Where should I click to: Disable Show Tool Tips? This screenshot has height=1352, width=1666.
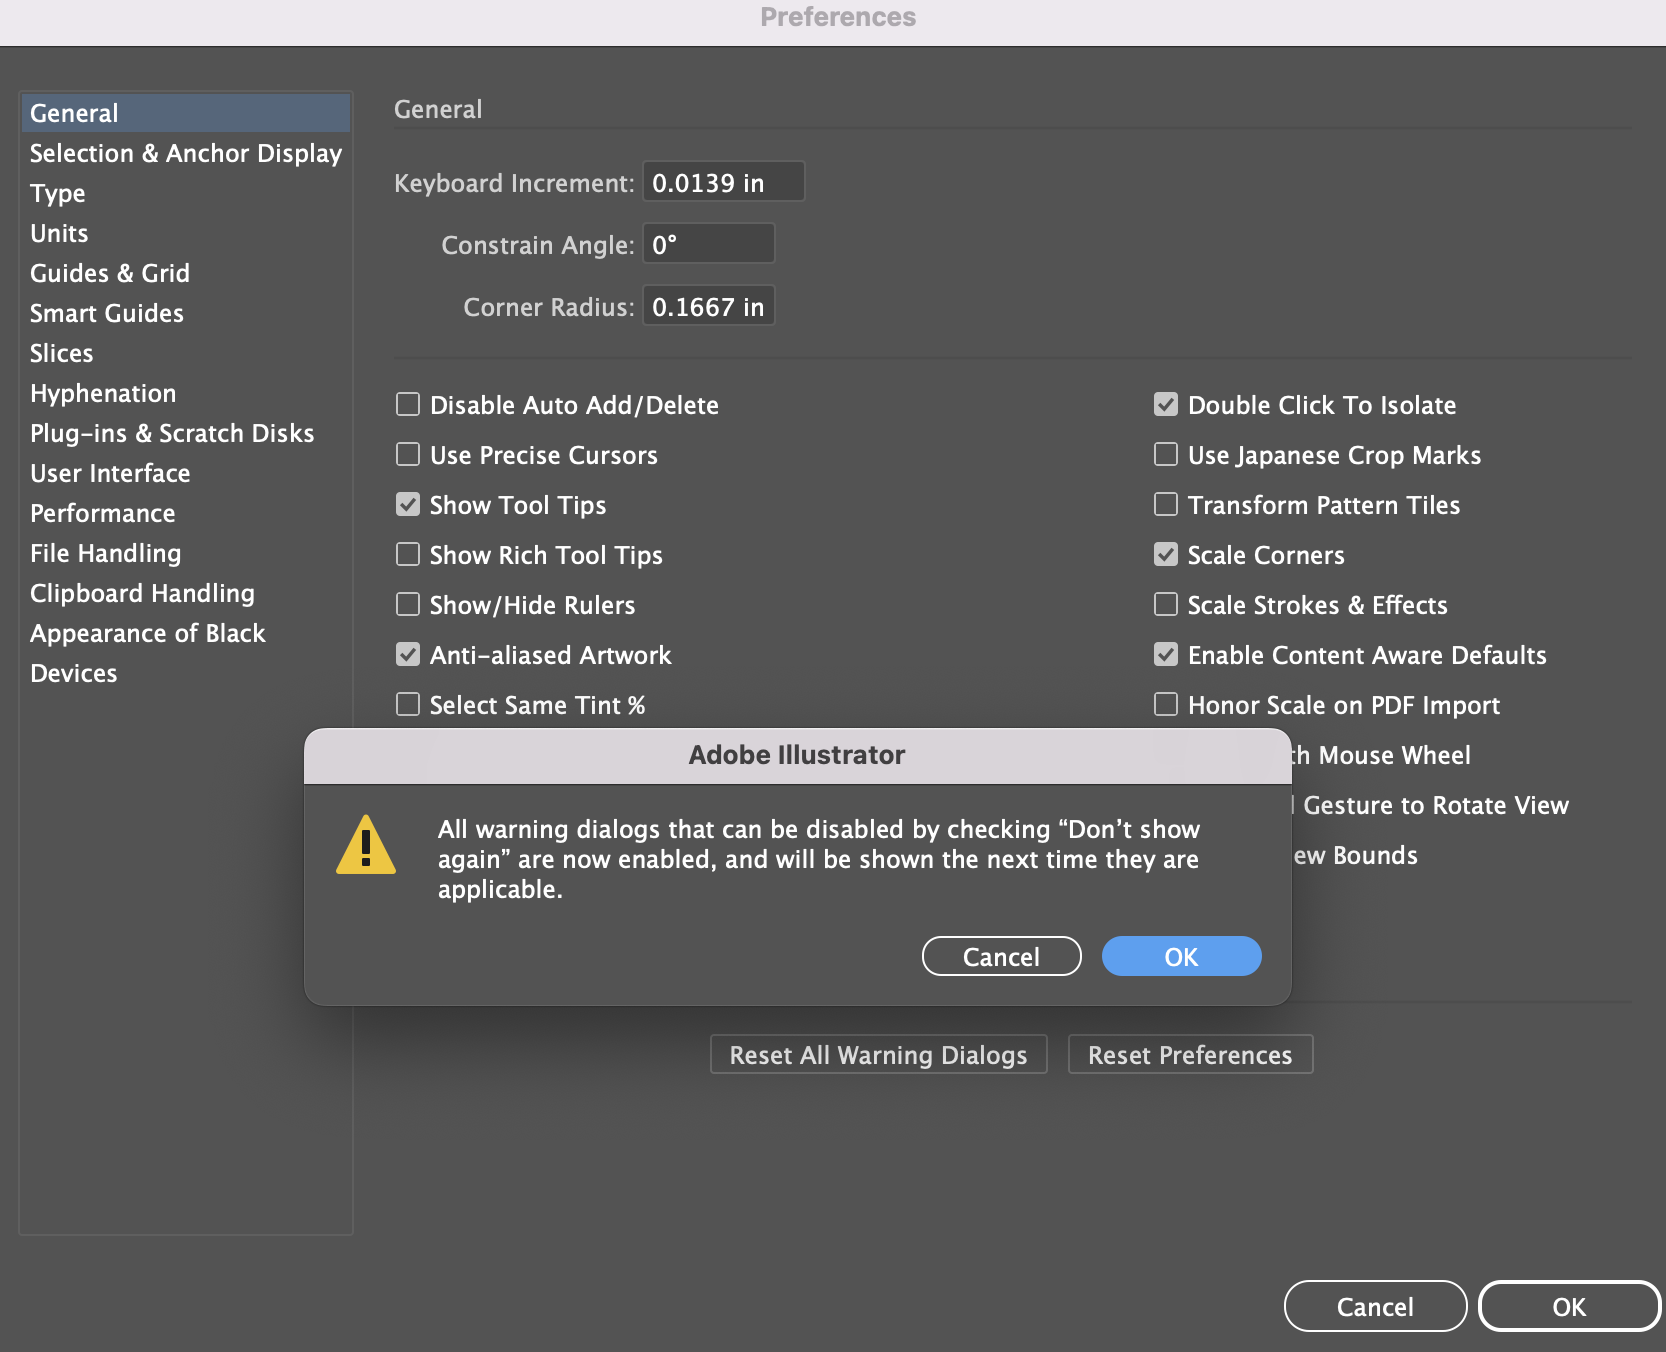[x=407, y=504]
